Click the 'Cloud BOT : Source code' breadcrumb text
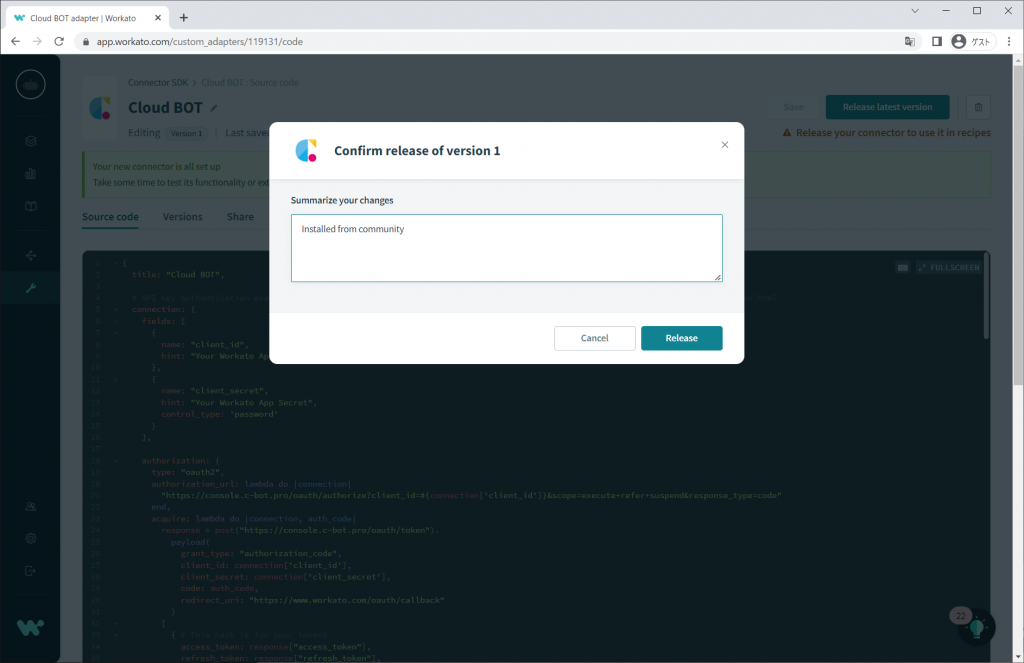Viewport: 1024px width, 663px height. (x=250, y=83)
